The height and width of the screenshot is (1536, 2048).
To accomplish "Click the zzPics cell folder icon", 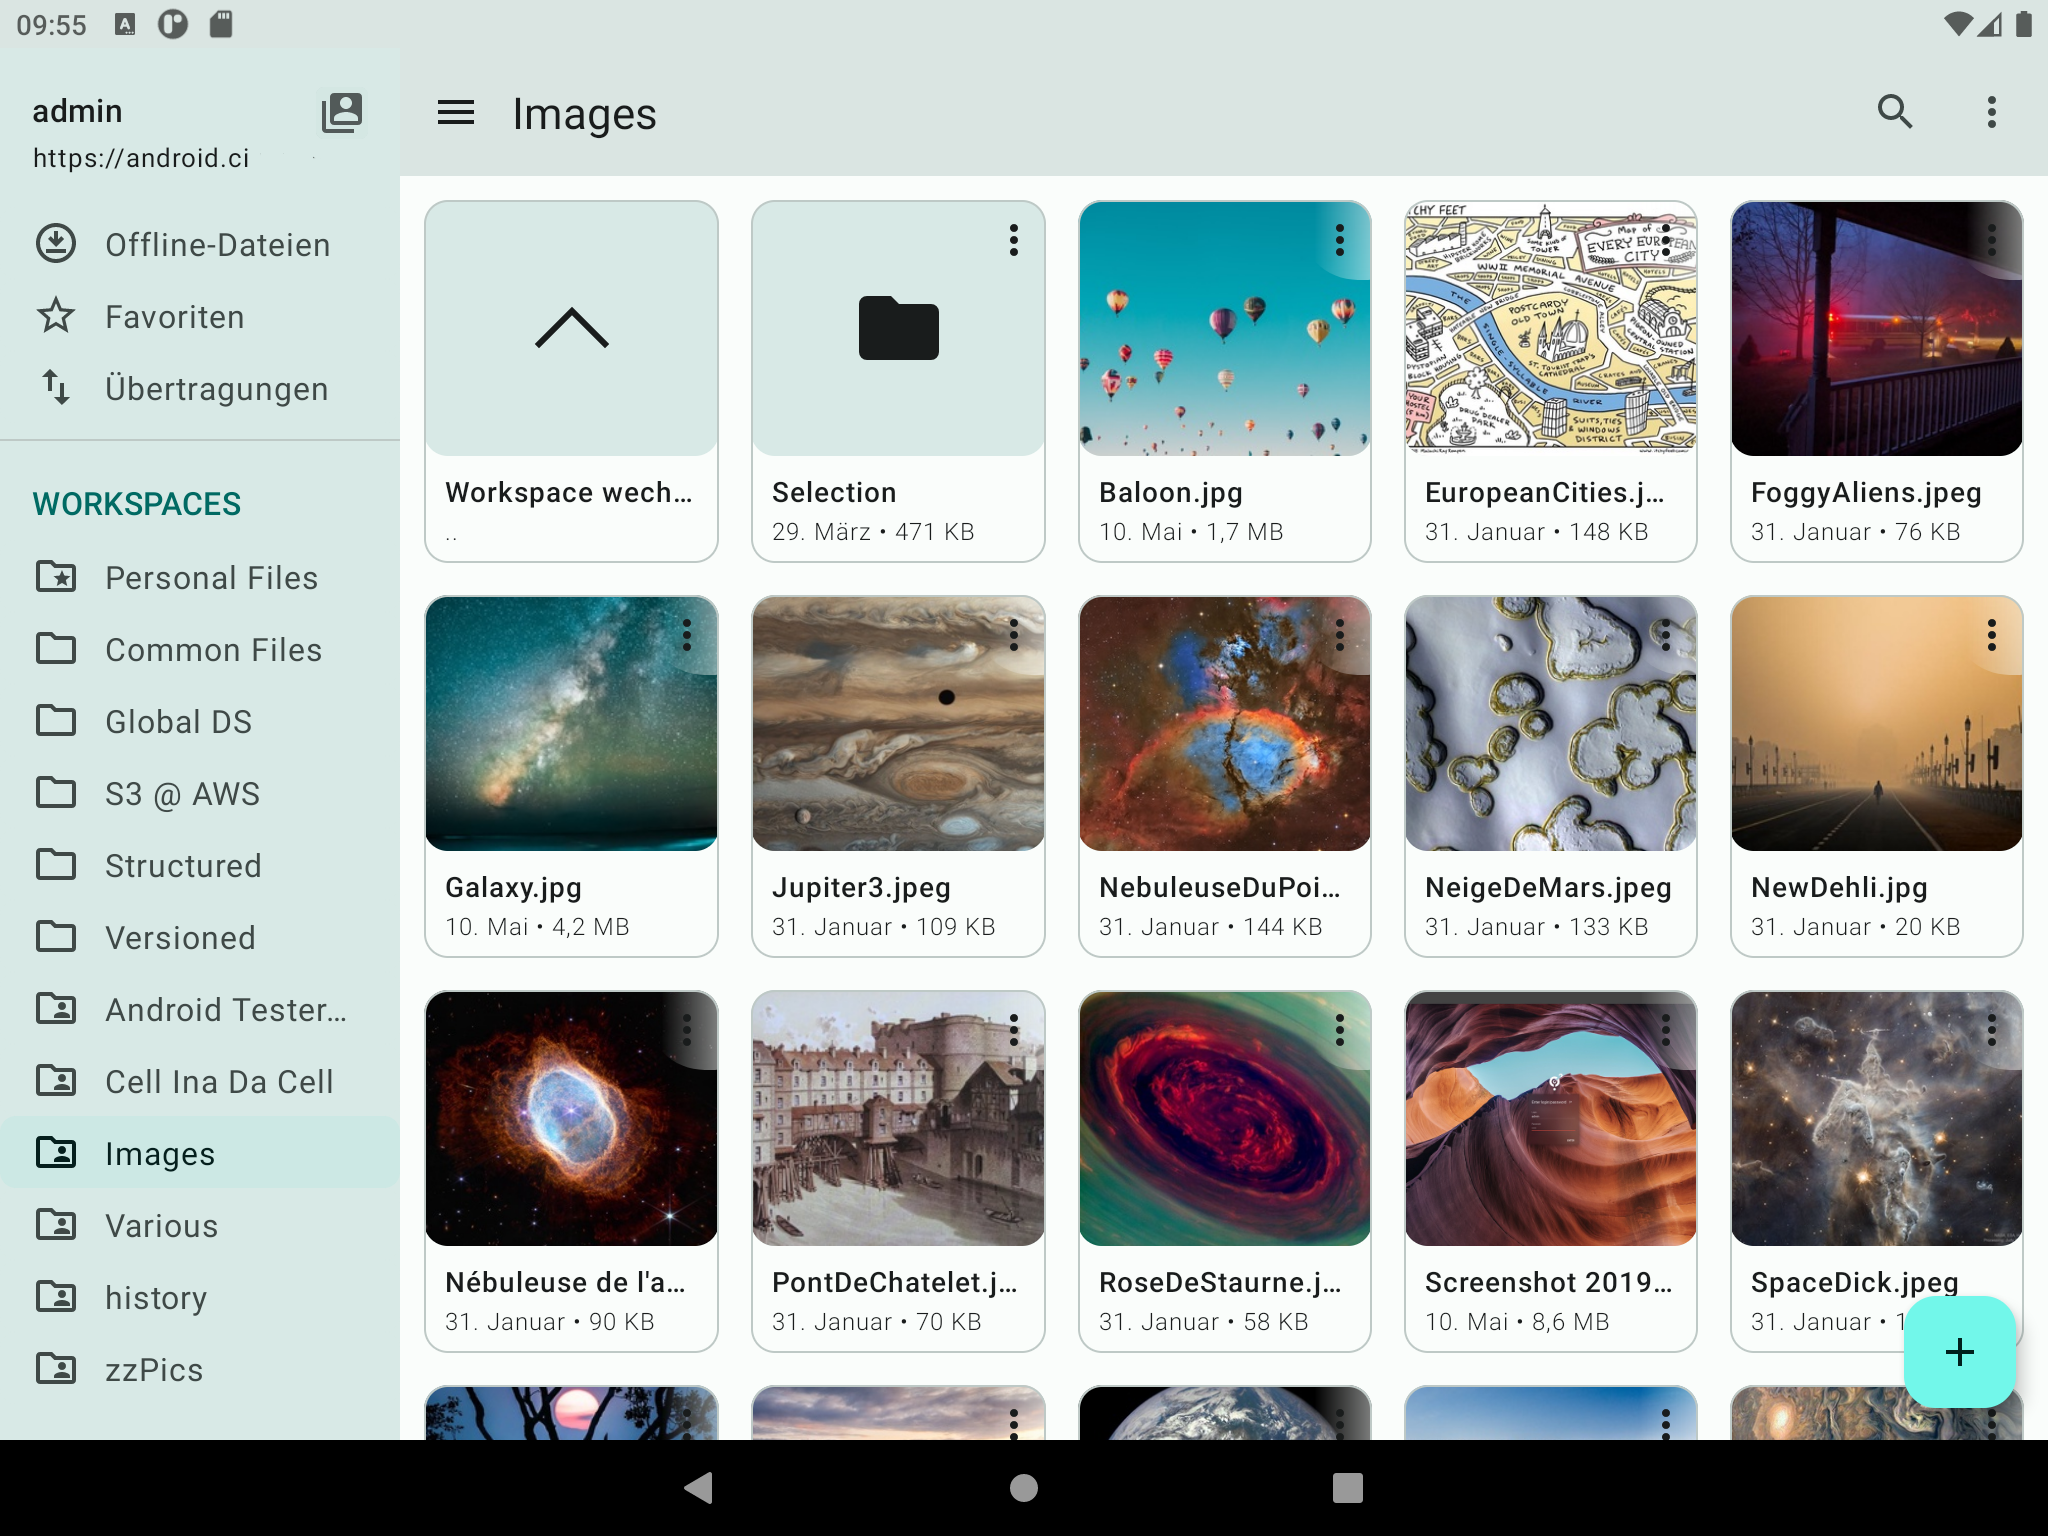I will click(x=56, y=1369).
